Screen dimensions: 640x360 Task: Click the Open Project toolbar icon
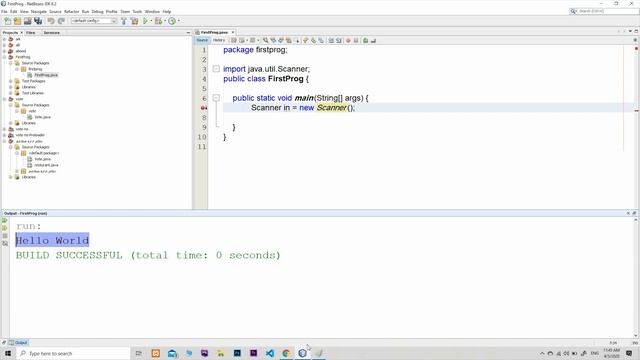coord(27,21)
